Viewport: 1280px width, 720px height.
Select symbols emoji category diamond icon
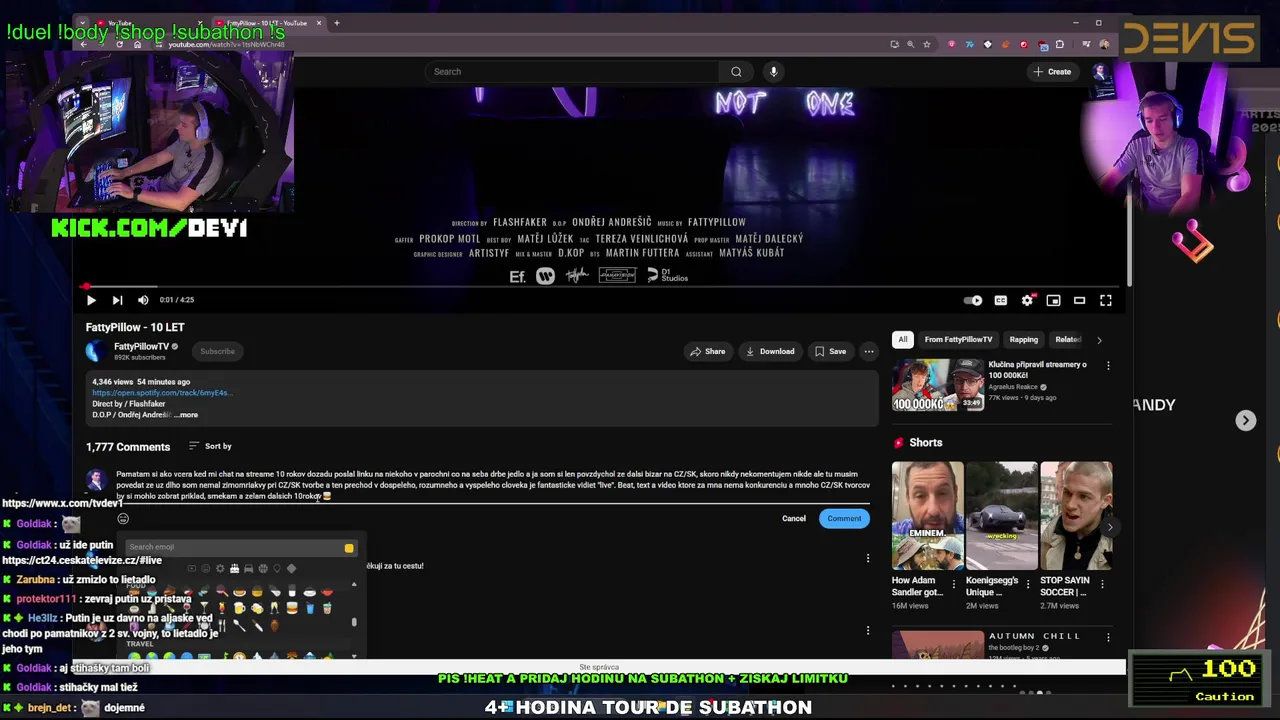click(291, 569)
